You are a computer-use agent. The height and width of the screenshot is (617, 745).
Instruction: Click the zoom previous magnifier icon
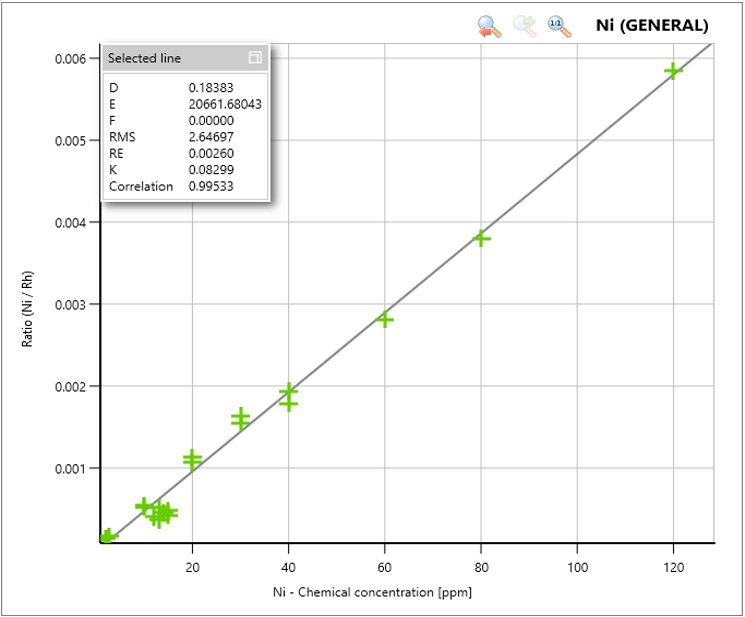coord(489,27)
